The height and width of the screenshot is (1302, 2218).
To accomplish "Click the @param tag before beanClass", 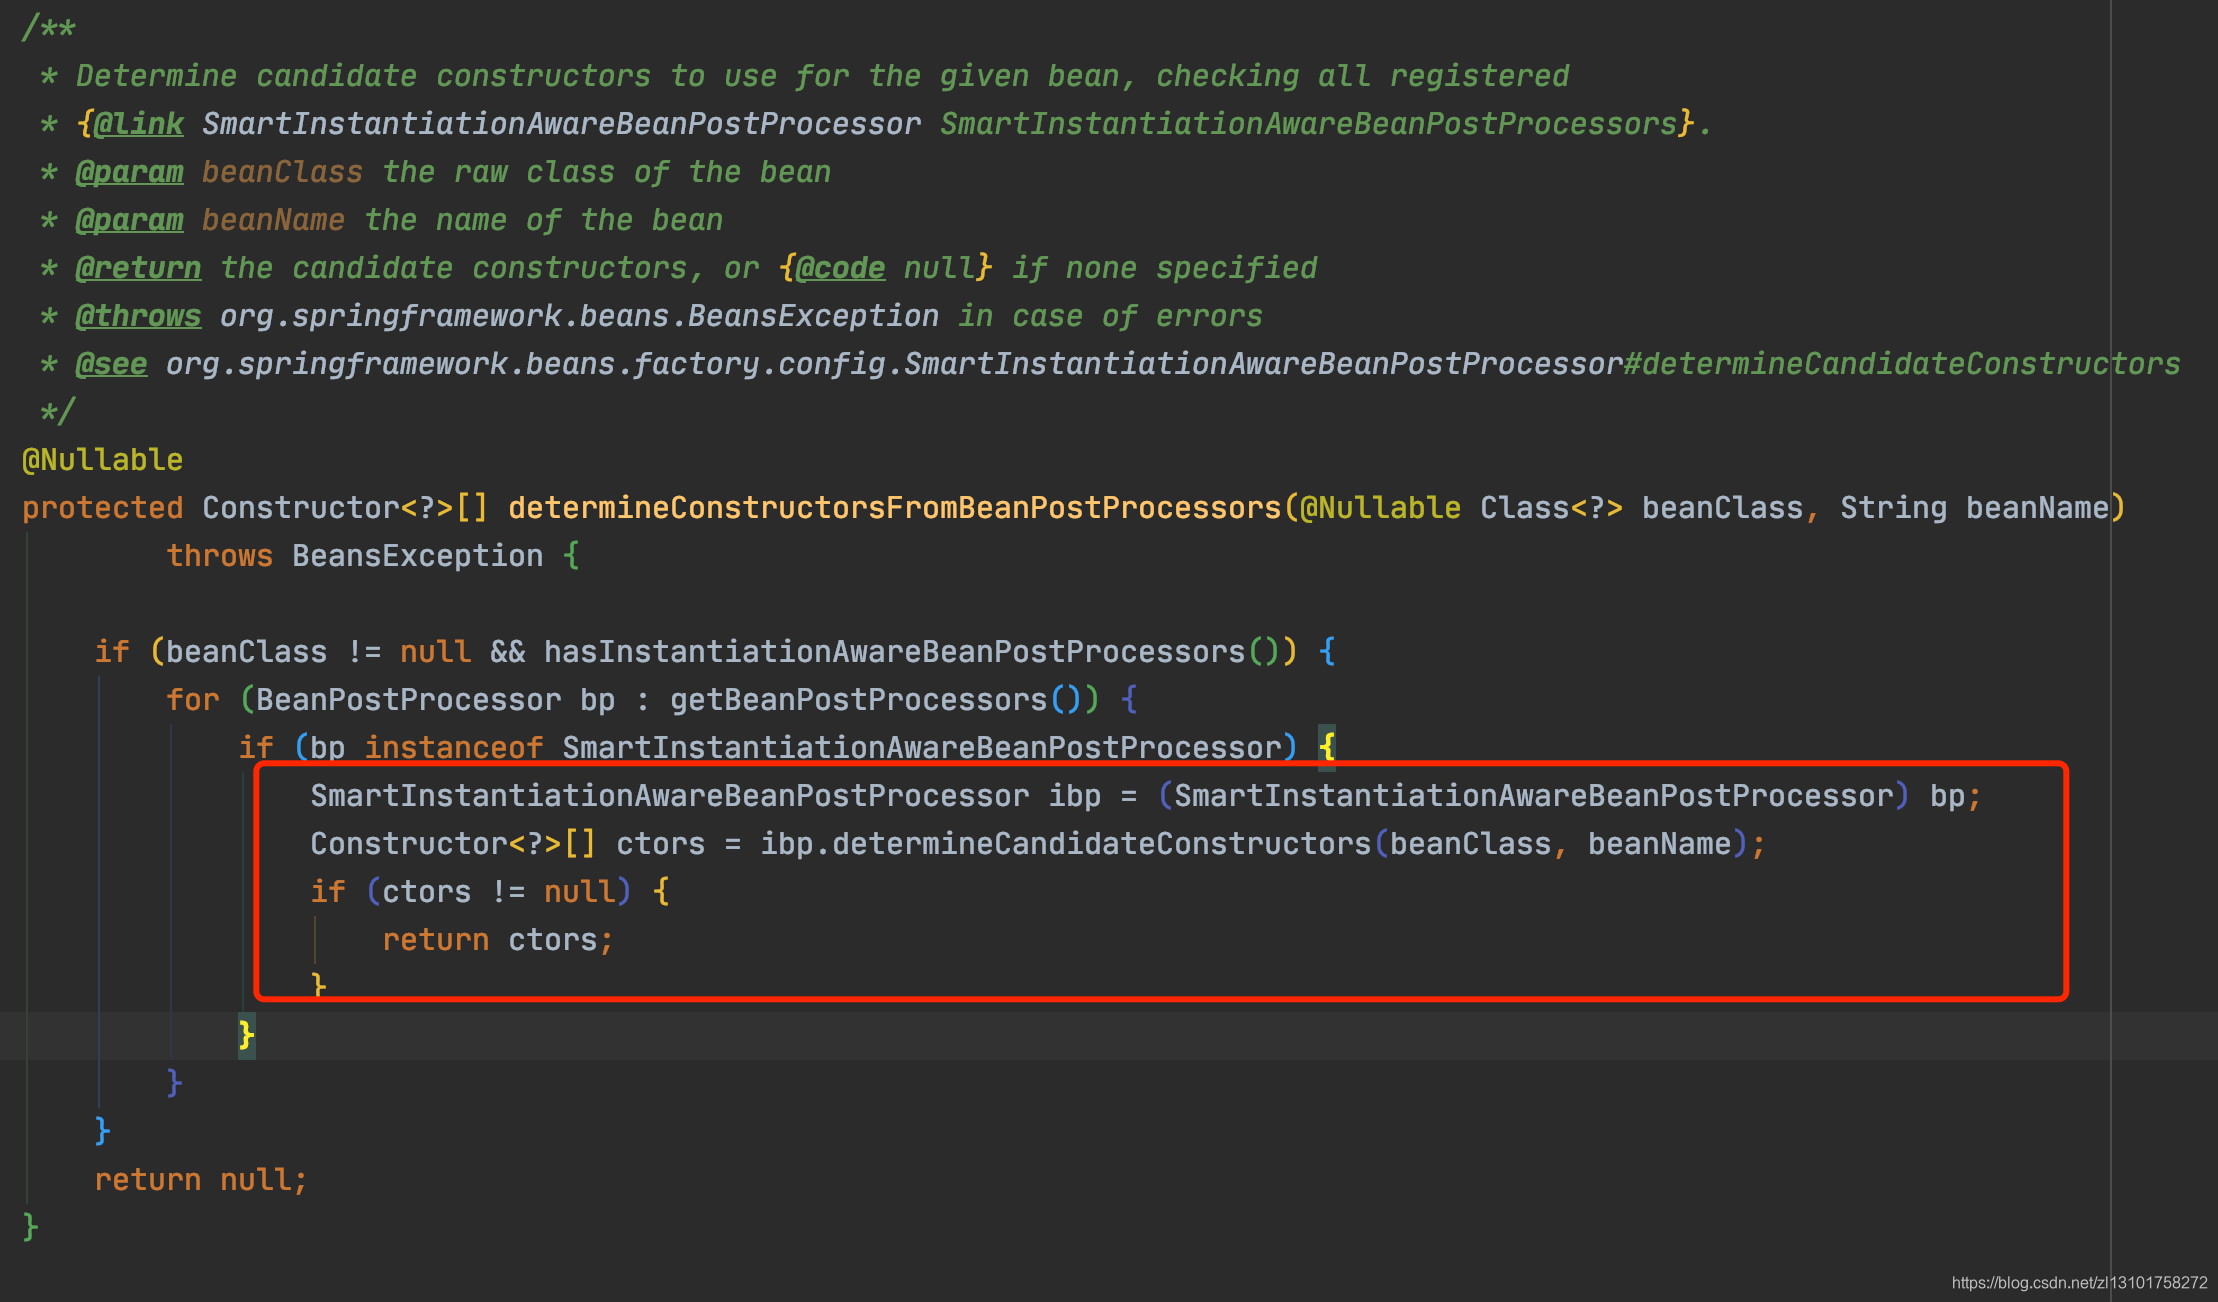I will coord(129,172).
